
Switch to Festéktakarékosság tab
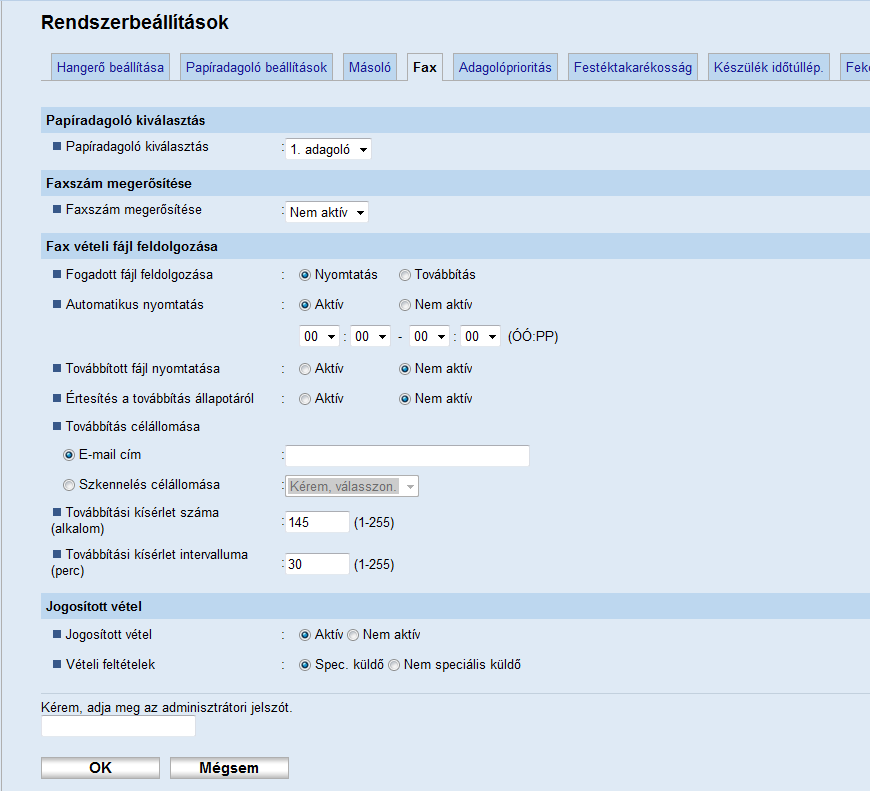pos(633,67)
